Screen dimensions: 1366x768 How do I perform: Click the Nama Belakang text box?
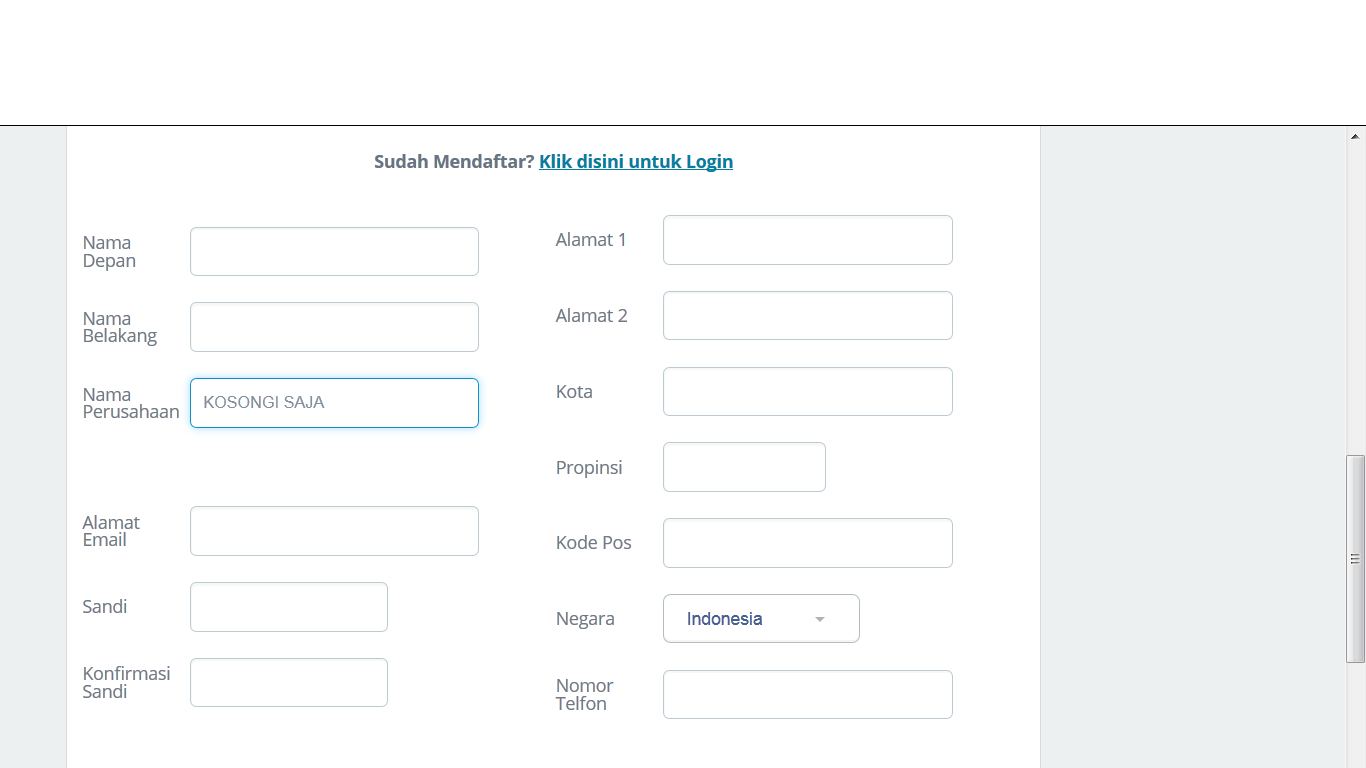coord(334,327)
